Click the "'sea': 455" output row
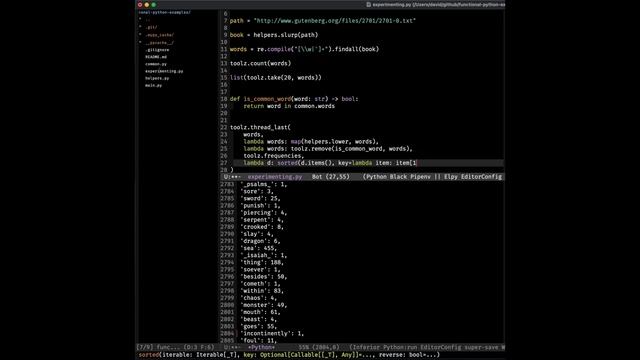Viewport: 640px width, 360px height. [258, 248]
